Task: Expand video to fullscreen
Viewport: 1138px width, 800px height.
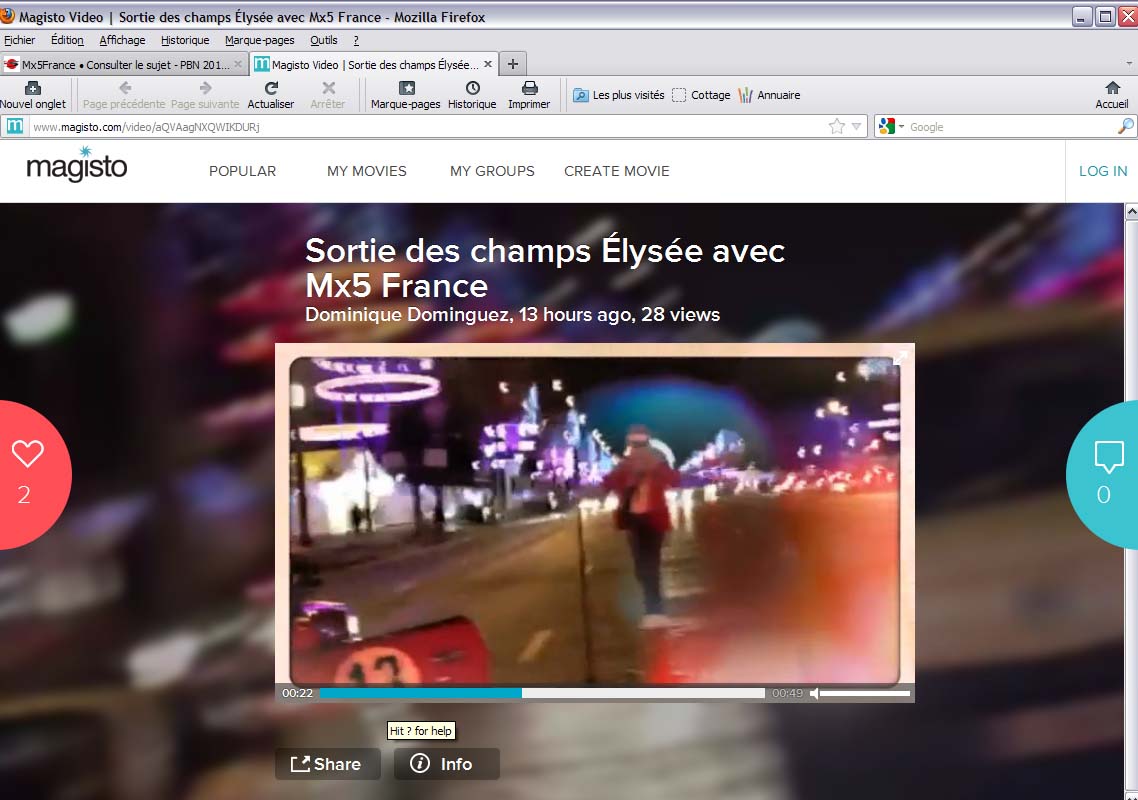Action: tap(900, 357)
